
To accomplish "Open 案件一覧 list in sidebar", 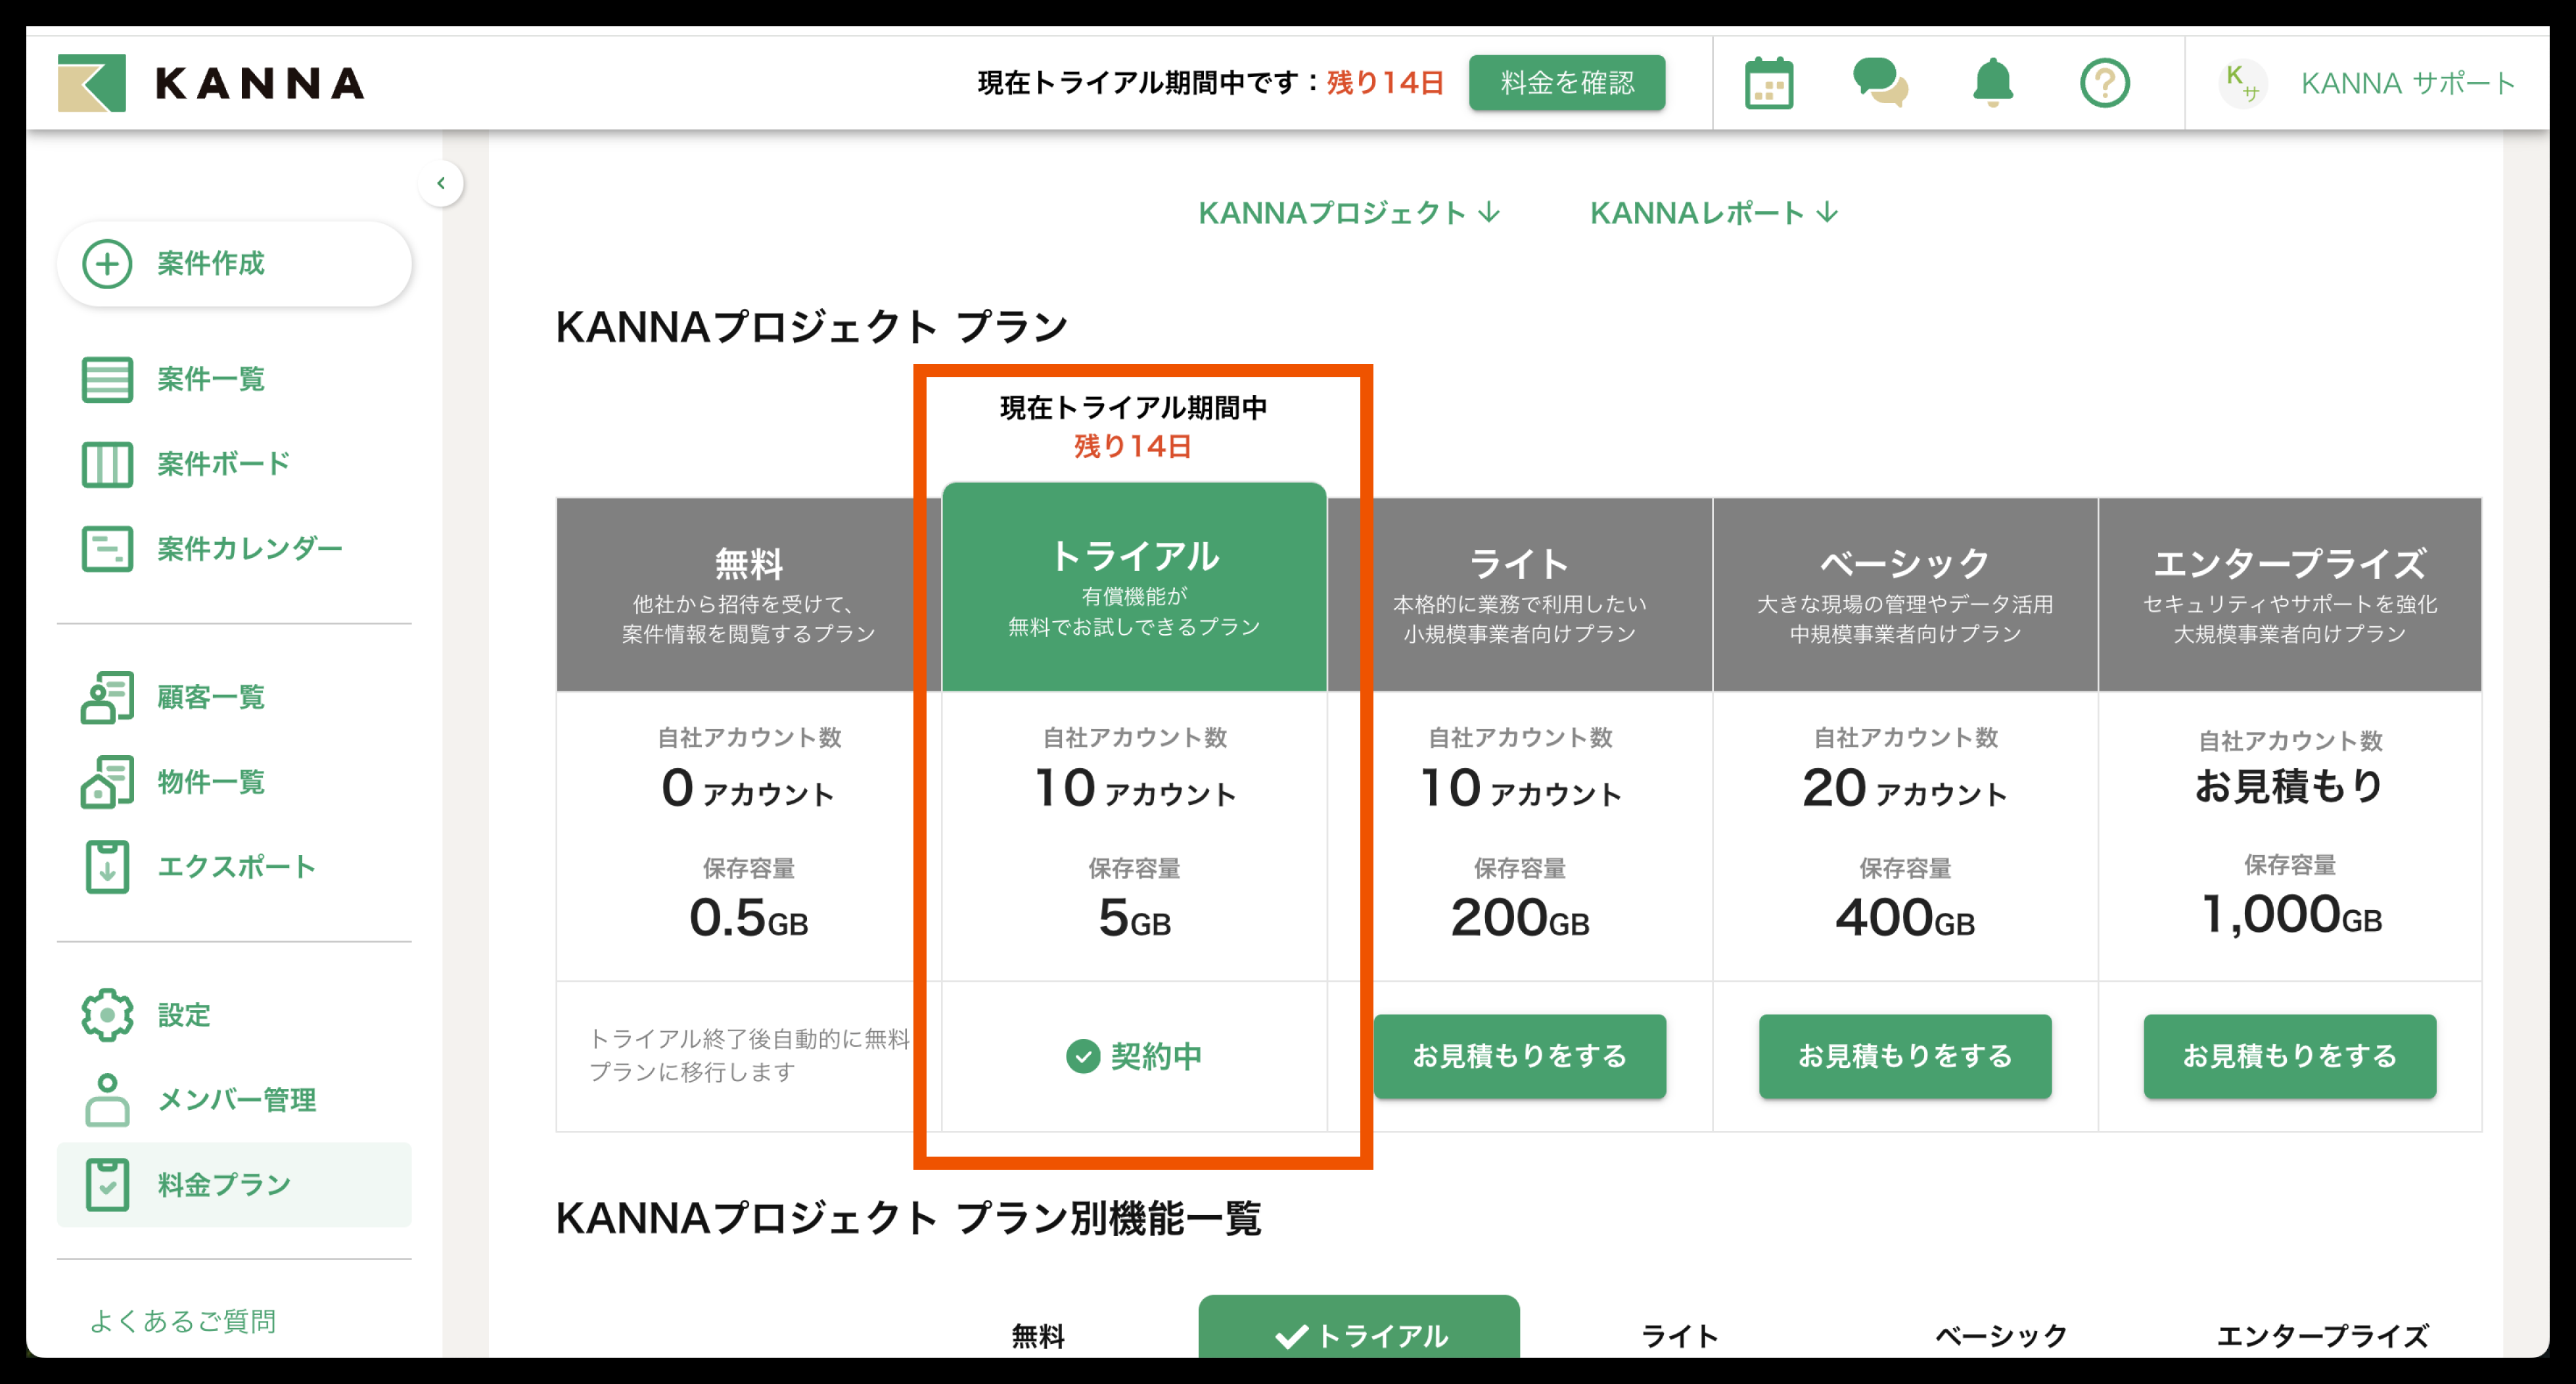I will [x=210, y=380].
